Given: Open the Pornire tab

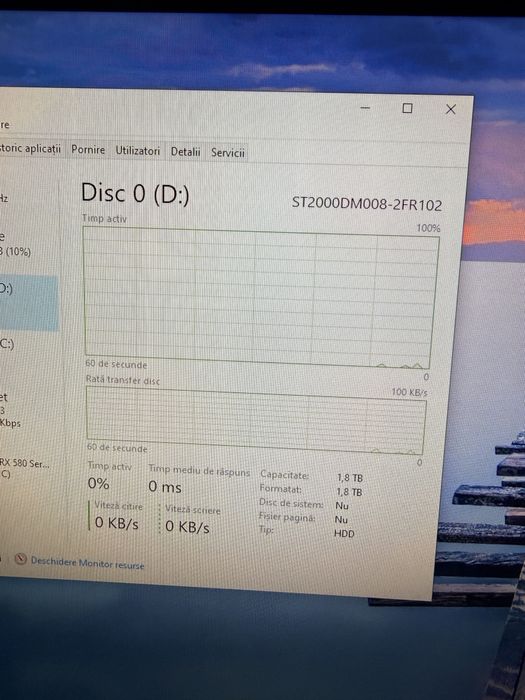Looking at the screenshot, I should [x=88, y=150].
